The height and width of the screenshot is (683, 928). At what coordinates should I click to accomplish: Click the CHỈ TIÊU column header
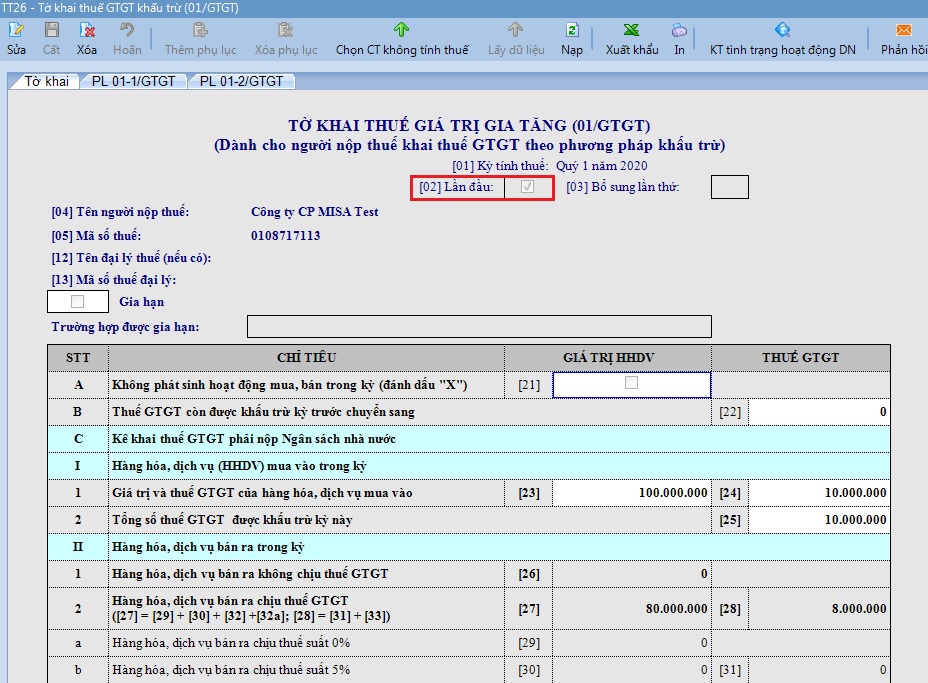pyautogui.click(x=307, y=357)
